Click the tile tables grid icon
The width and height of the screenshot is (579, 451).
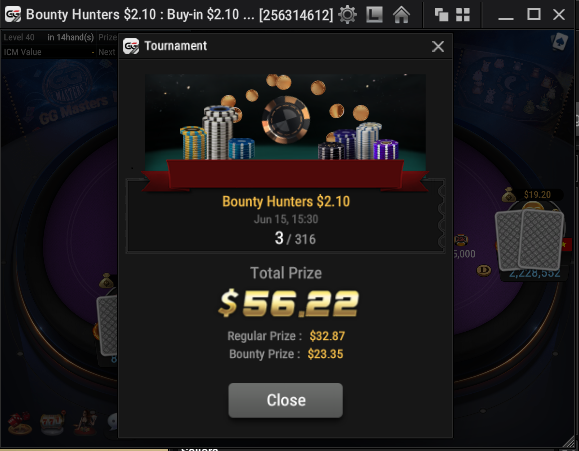[x=463, y=15]
